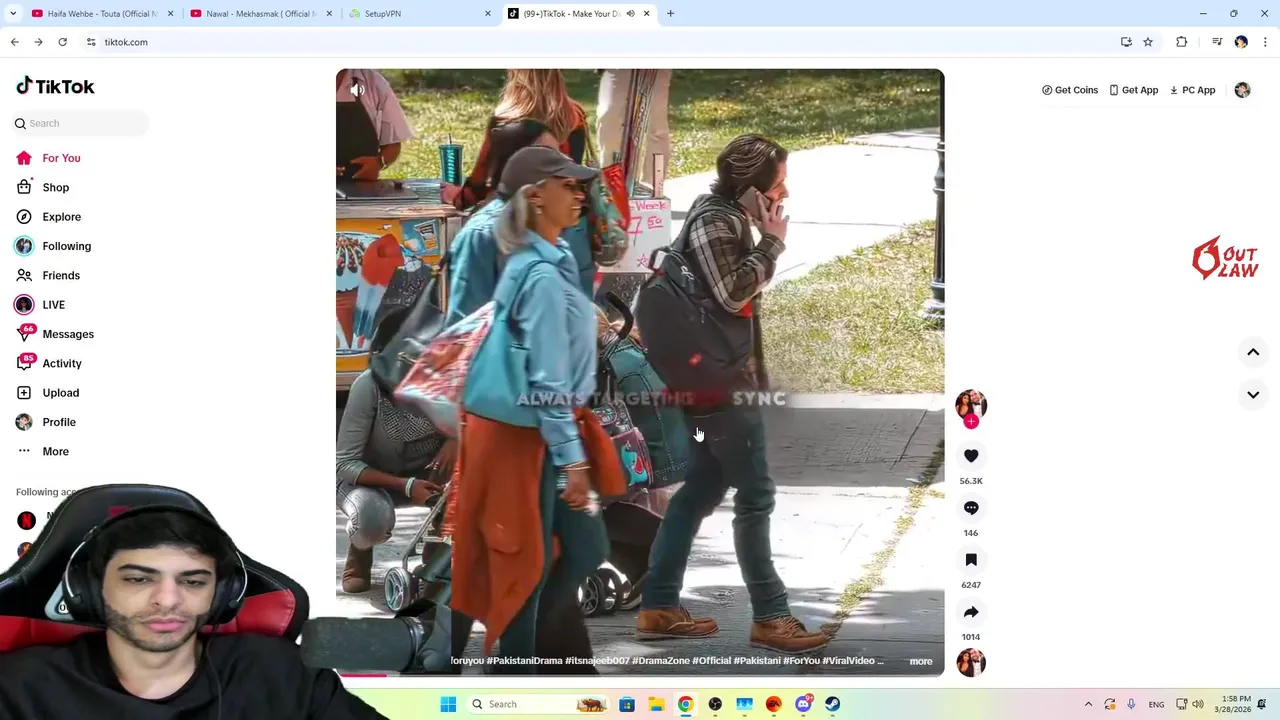Open Discord from the taskbar

(803, 704)
